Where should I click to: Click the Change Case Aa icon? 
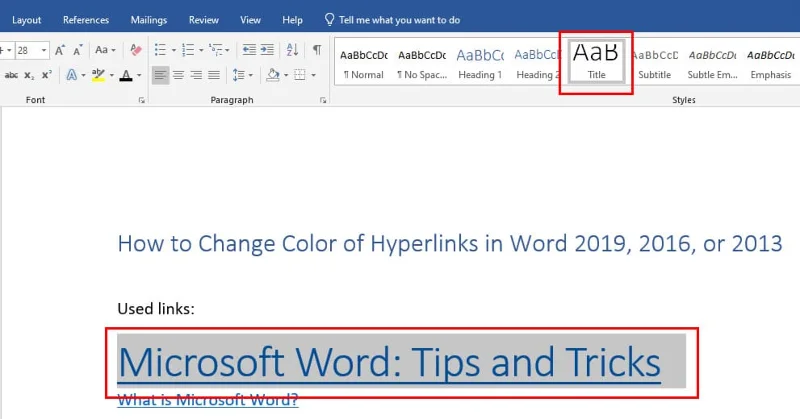[x=102, y=50]
